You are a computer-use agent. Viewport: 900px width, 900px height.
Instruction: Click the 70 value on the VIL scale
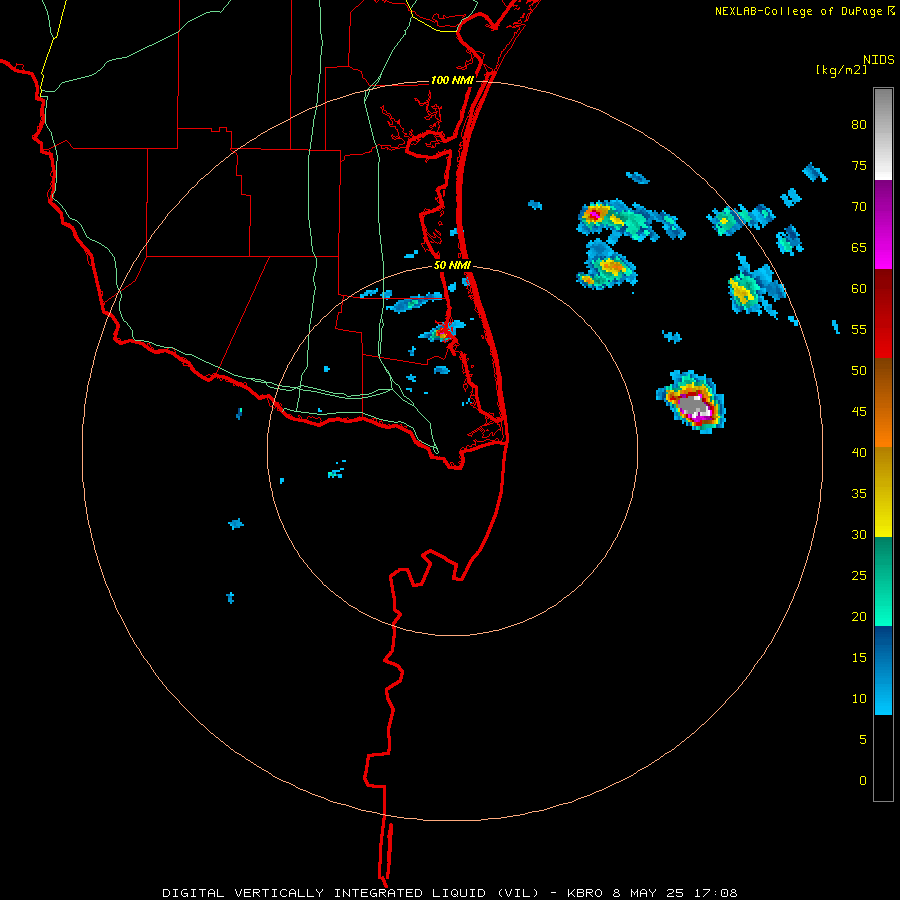tap(859, 207)
